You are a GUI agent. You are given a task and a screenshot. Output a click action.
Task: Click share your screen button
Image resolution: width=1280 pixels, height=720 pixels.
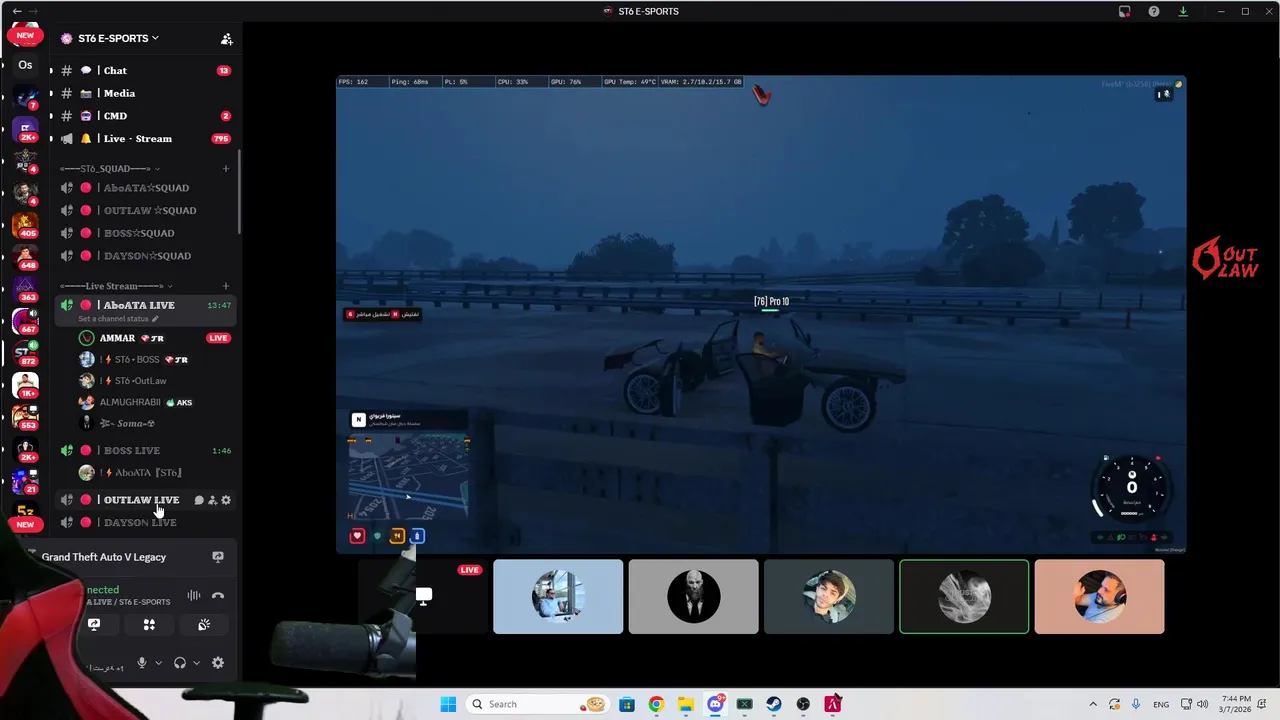click(x=94, y=624)
